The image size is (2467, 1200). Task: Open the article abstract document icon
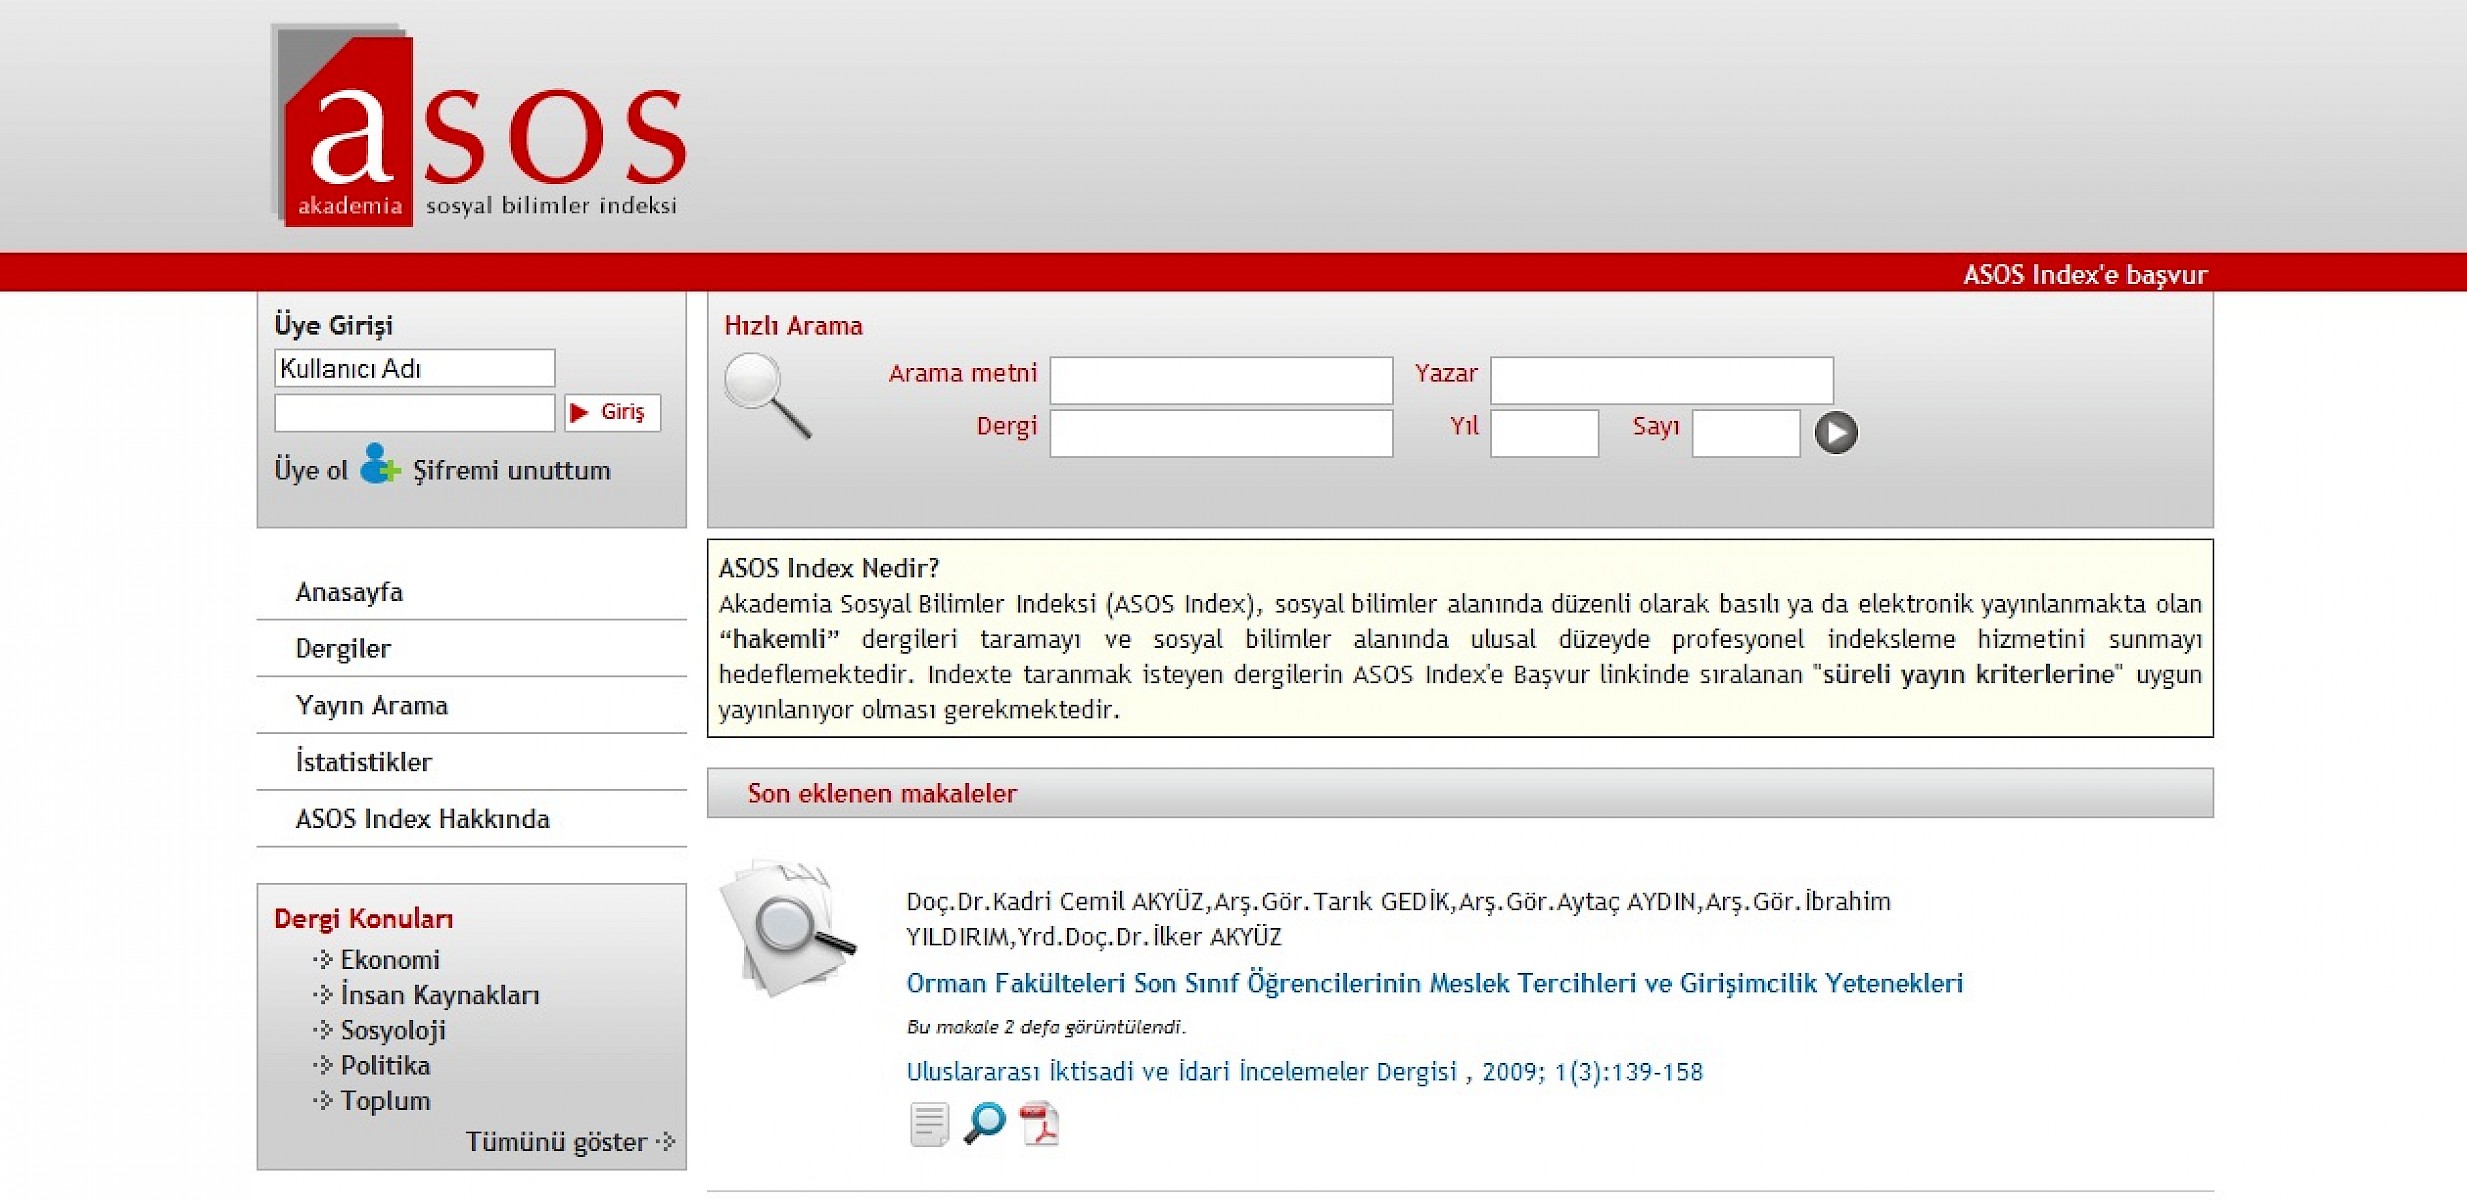(928, 1125)
